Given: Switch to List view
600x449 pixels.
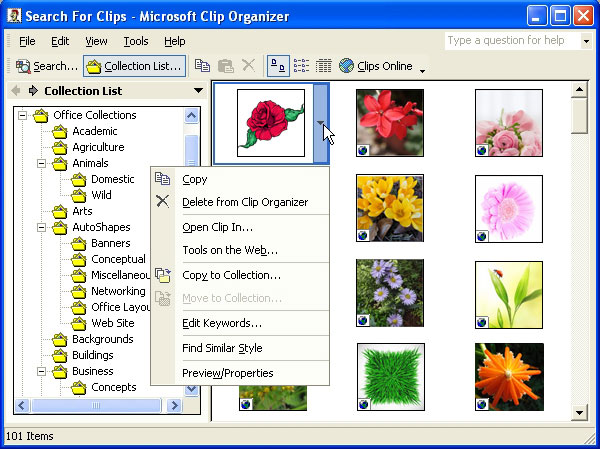Looking at the screenshot, I should click(301, 66).
